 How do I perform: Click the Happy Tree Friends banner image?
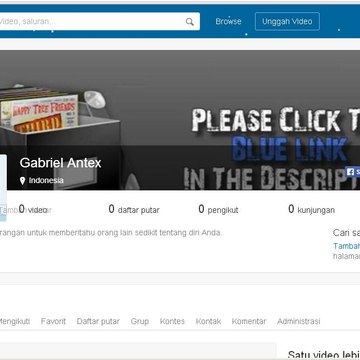pos(39,113)
